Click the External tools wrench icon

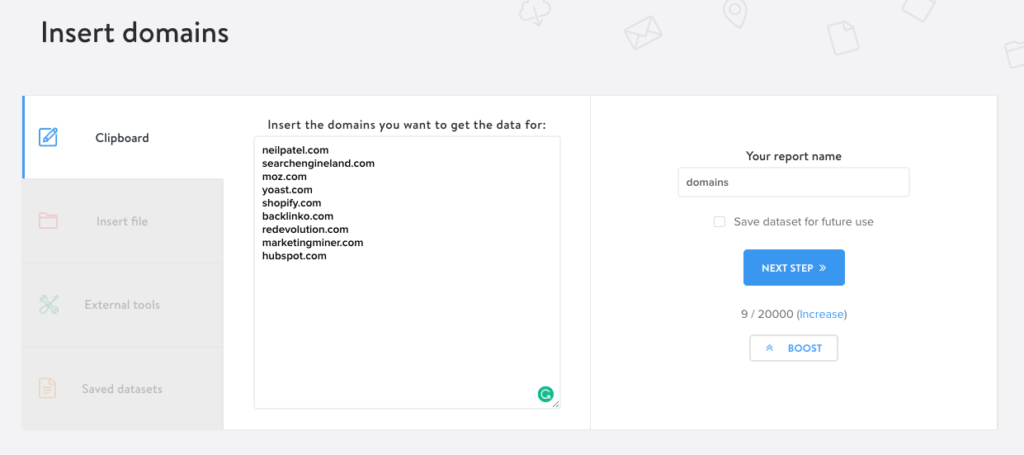pyautogui.click(x=48, y=304)
